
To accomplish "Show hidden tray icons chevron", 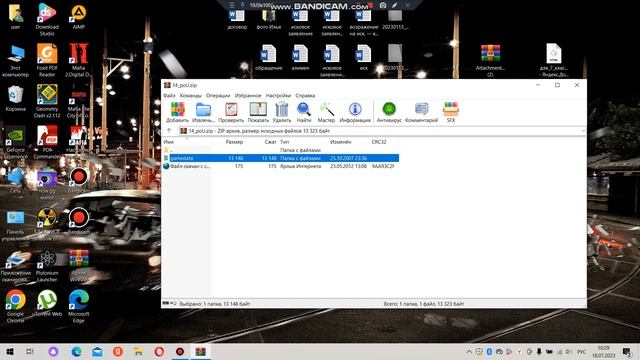I will point(469,351).
